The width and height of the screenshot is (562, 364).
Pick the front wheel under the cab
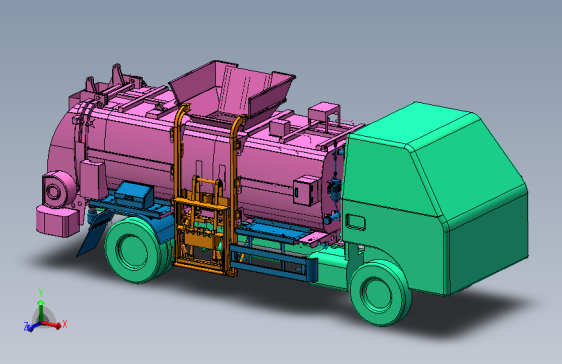click(x=380, y=294)
